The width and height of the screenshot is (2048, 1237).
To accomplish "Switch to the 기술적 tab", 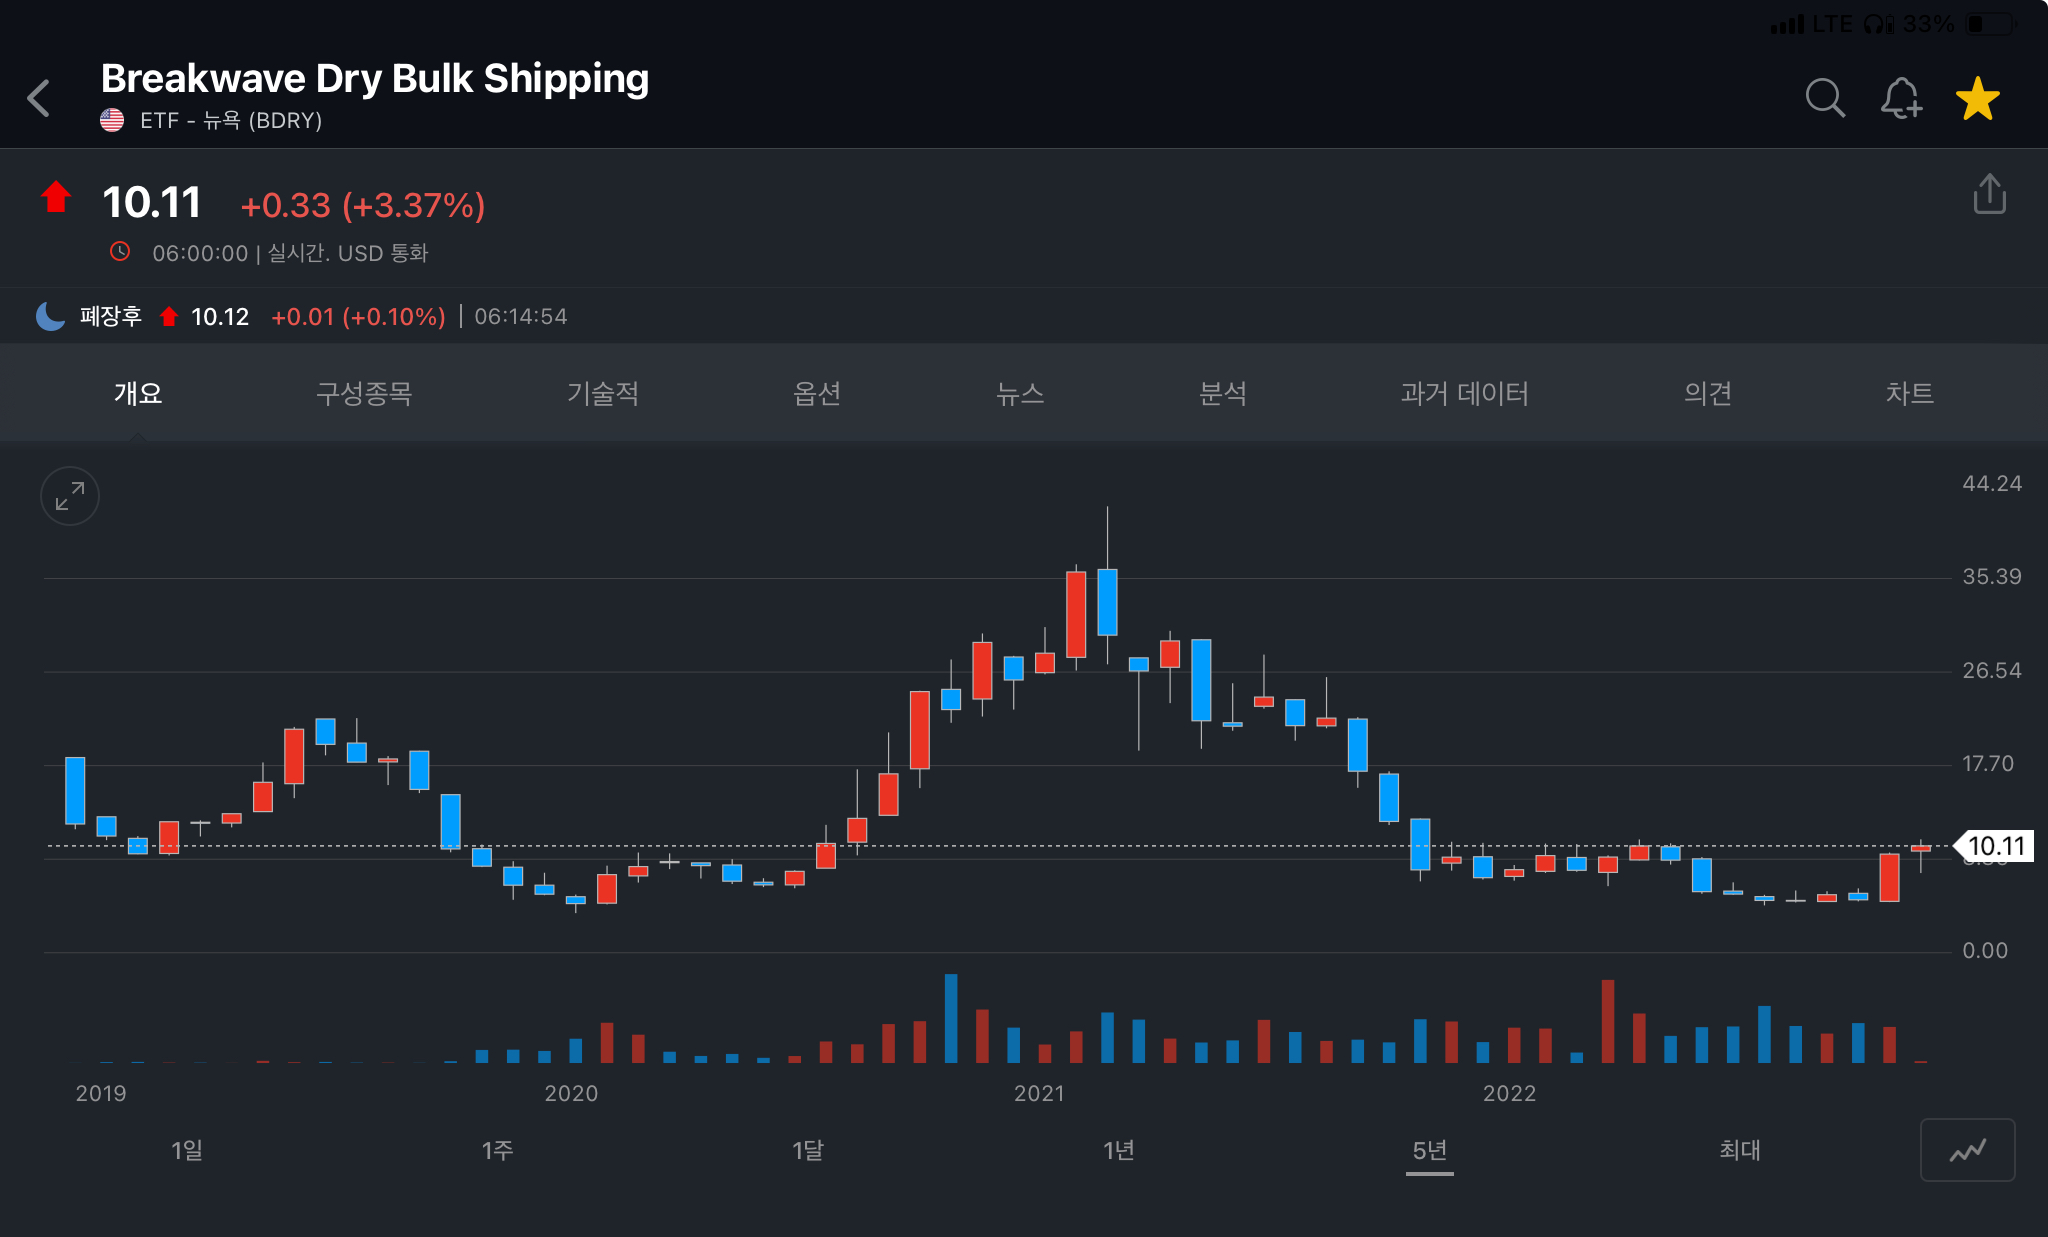I will [603, 393].
